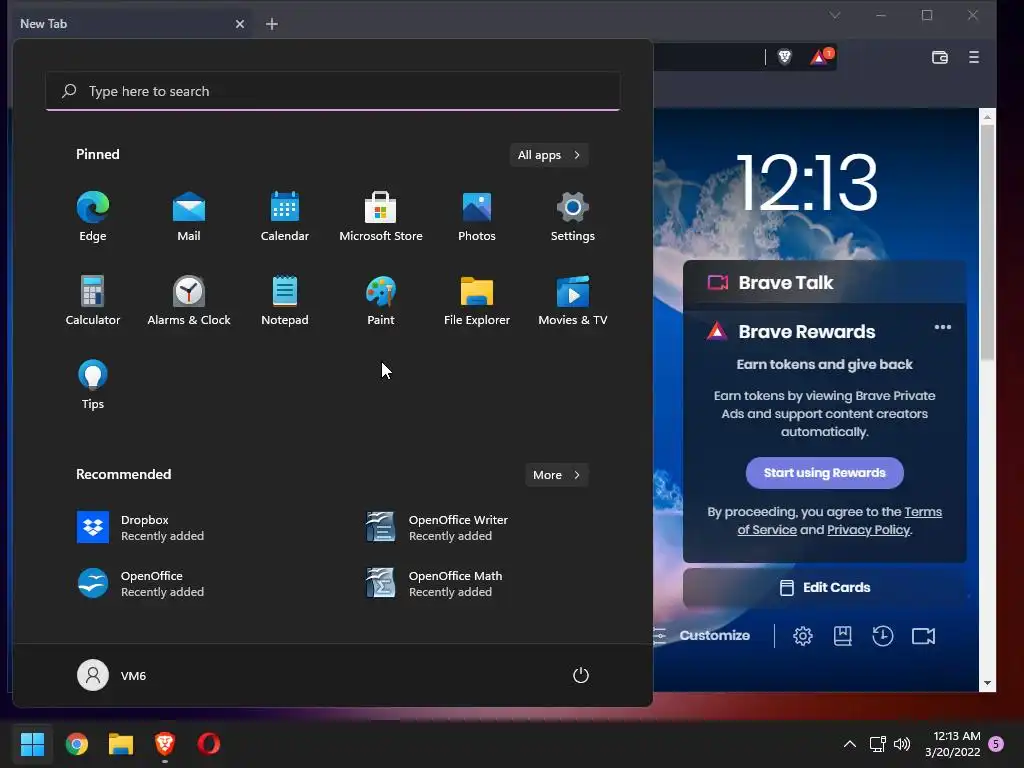Viewport: 1024px width, 768px height.
Task: Open history icon on new tab page
Action: tap(882, 635)
